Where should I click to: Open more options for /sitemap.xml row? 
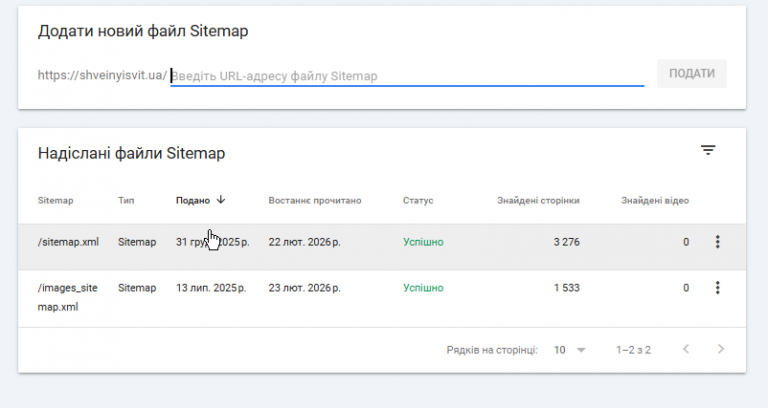717,242
